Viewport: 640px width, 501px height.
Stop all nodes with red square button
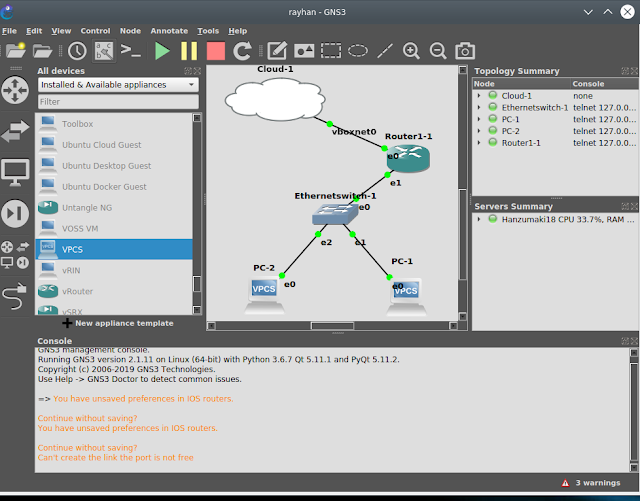(216, 51)
